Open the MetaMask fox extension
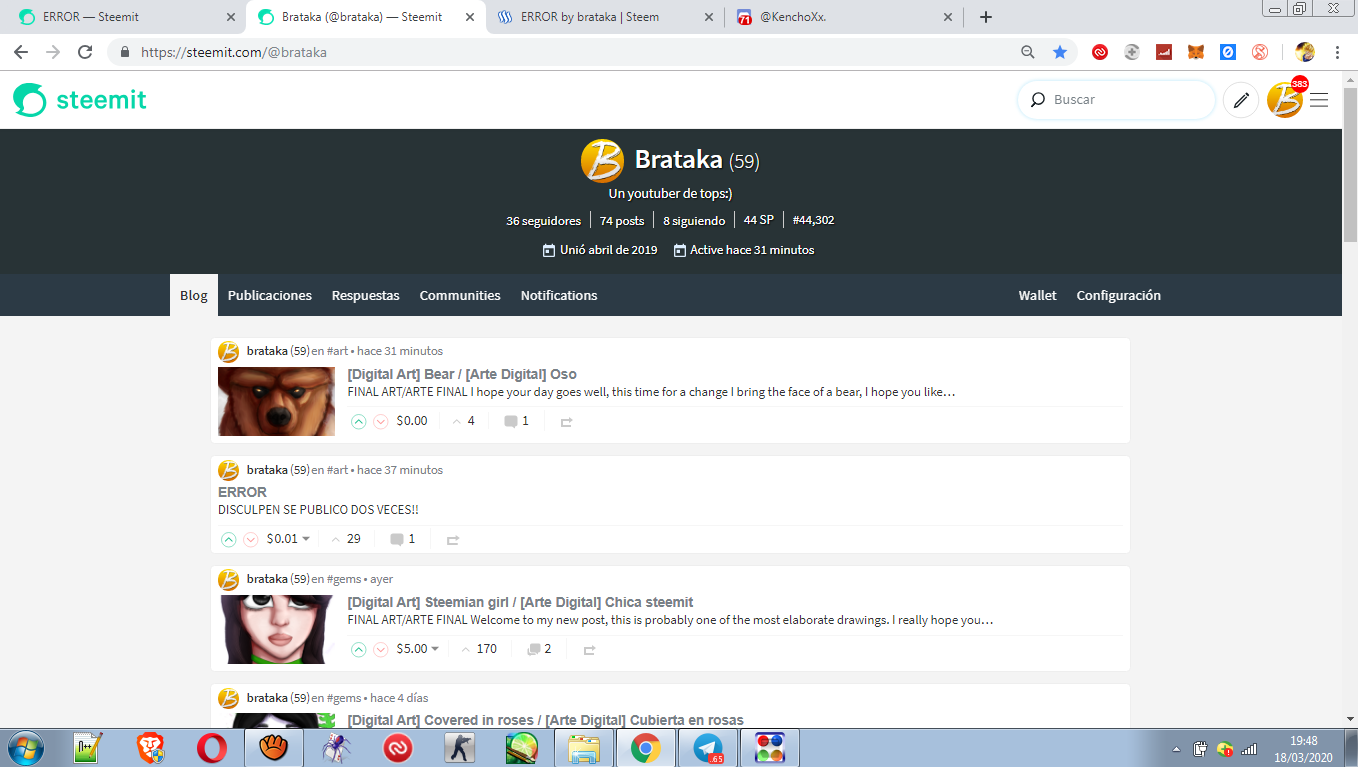1358x767 pixels. click(1196, 52)
